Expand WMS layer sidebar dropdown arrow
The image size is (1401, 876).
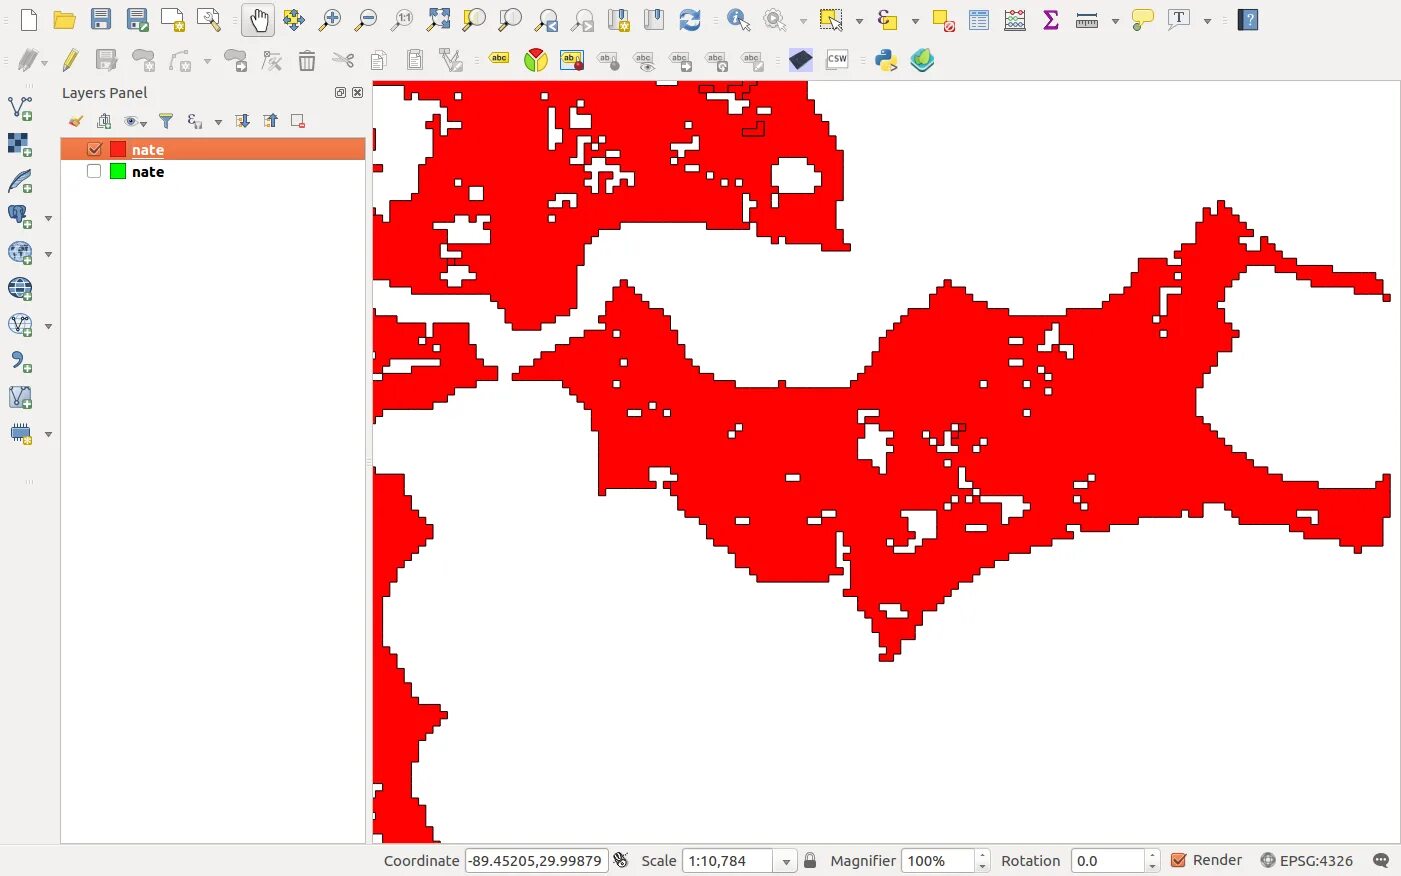tap(48, 254)
